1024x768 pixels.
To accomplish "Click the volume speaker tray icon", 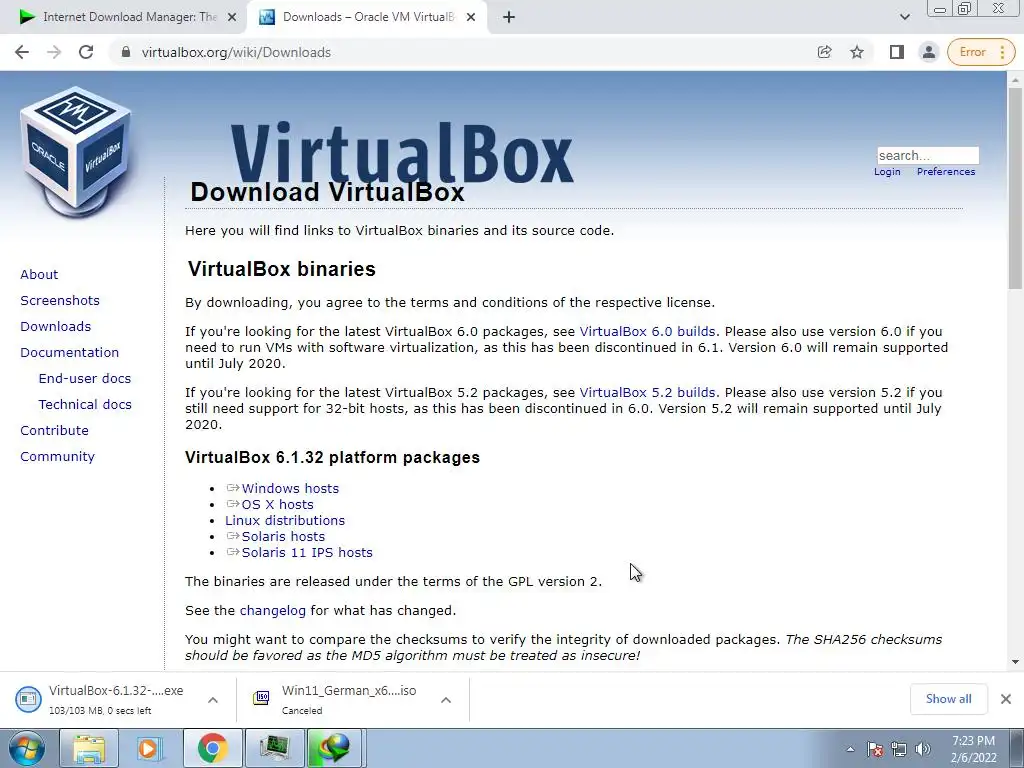I will pyautogui.click(x=923, y=749).
